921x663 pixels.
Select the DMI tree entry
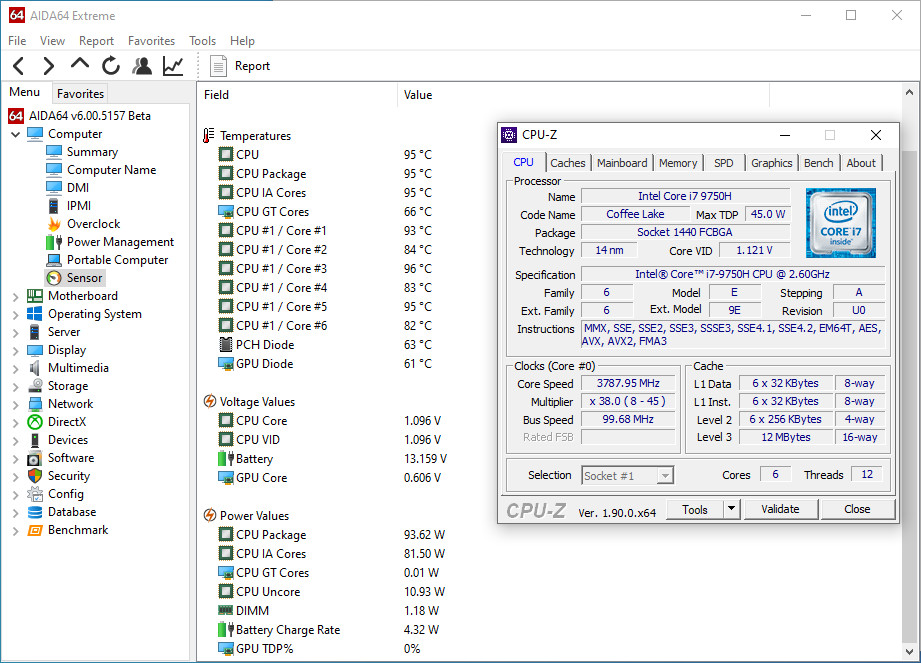pyautogui.click(x=78, y=187)
